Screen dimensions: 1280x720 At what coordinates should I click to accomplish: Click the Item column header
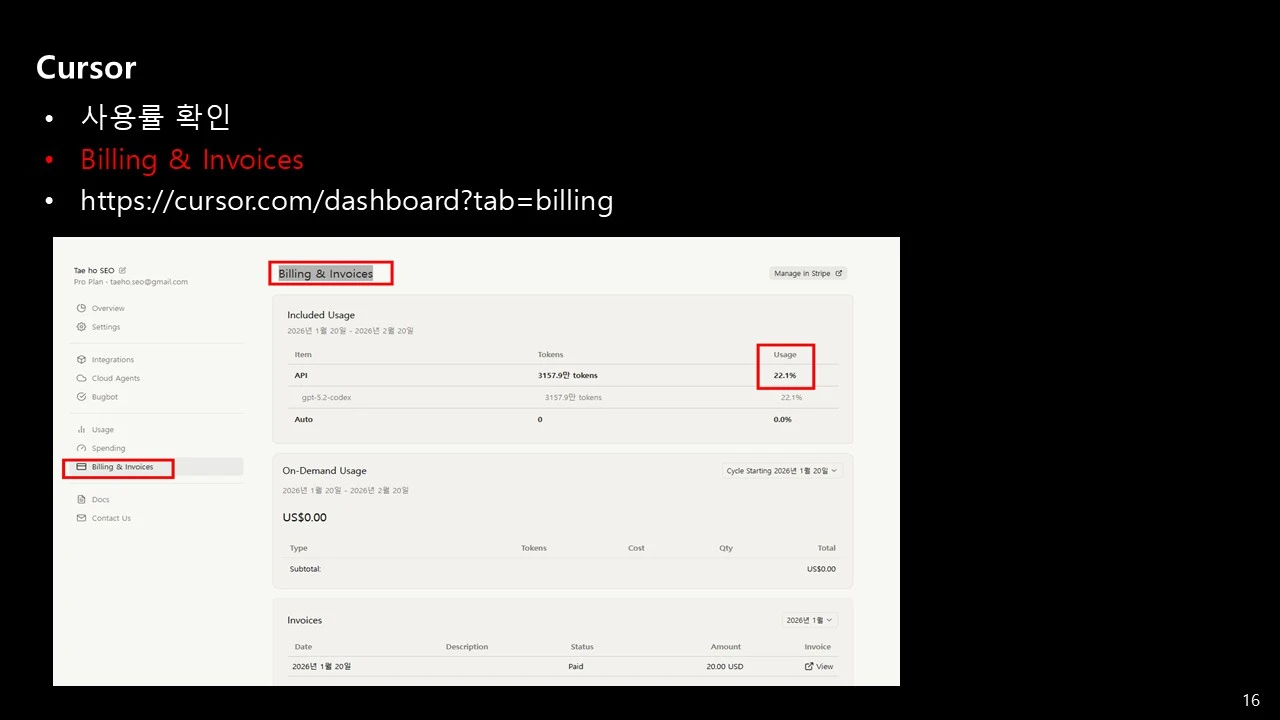pos(303,355)
